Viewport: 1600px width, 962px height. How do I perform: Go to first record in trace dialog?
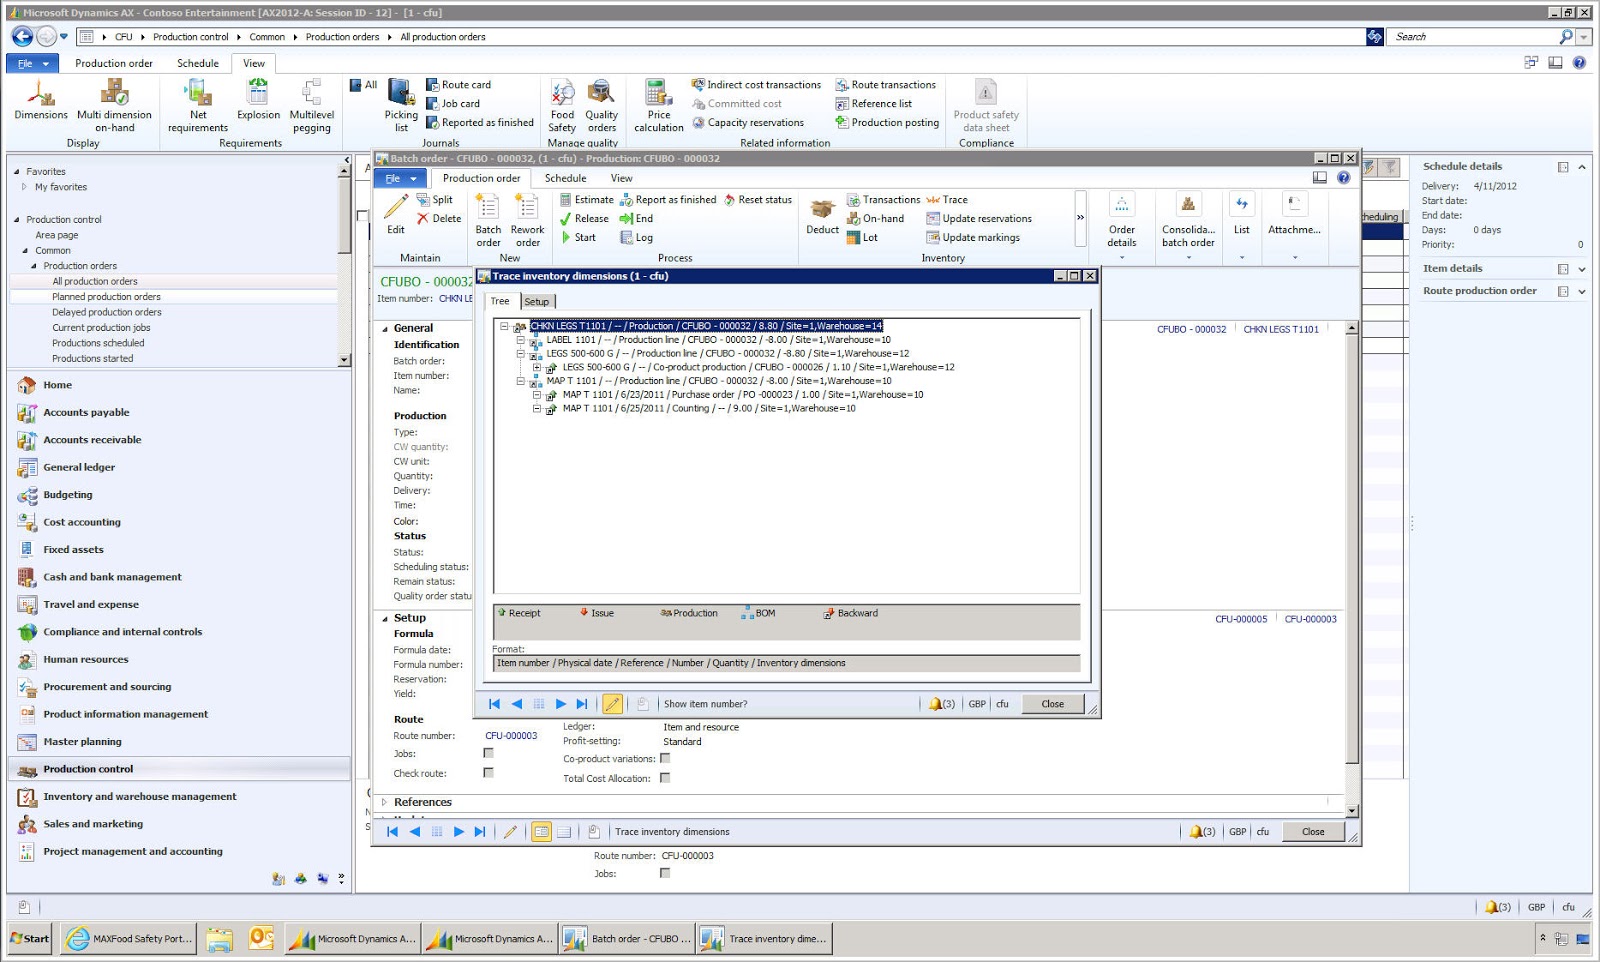(494, 704)
